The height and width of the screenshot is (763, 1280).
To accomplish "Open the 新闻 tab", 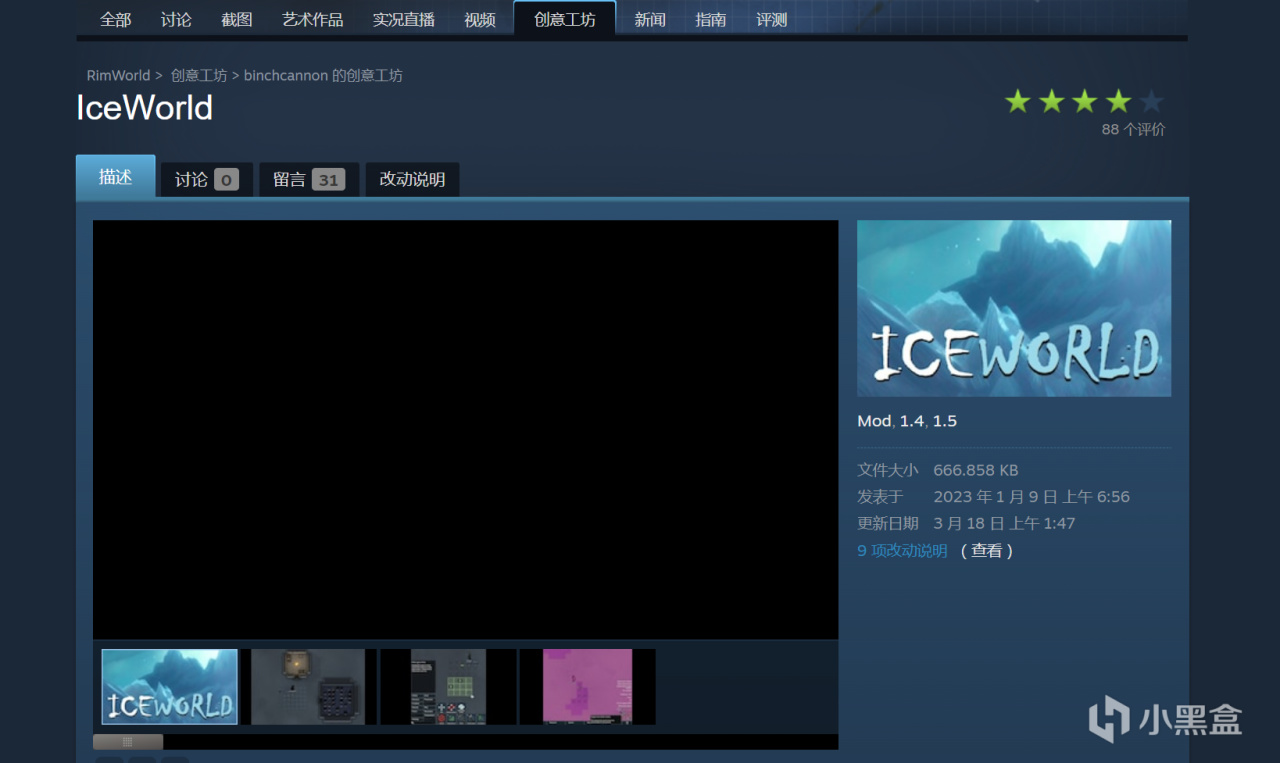I will click(x=650, y=19).
